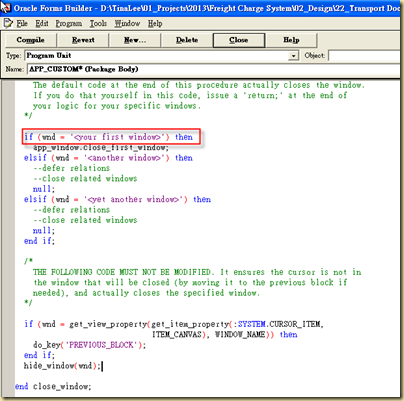This screenshot has height=401, width=404.
Task: Click the first "--defer relations" comment line
Action: click(x=71, y=168)
